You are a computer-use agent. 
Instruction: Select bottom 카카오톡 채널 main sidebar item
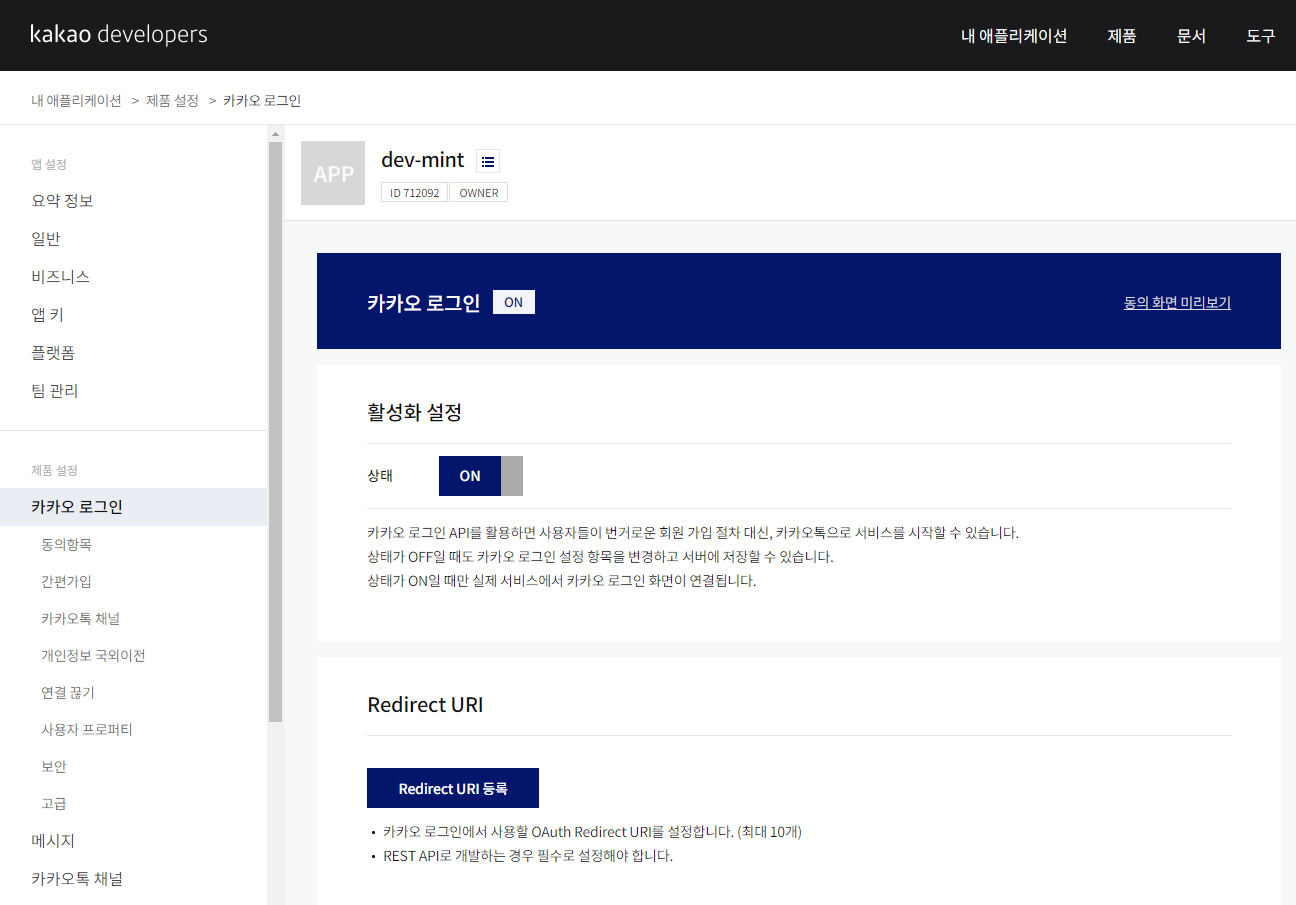pyautogui.click(x=77, y=879)
